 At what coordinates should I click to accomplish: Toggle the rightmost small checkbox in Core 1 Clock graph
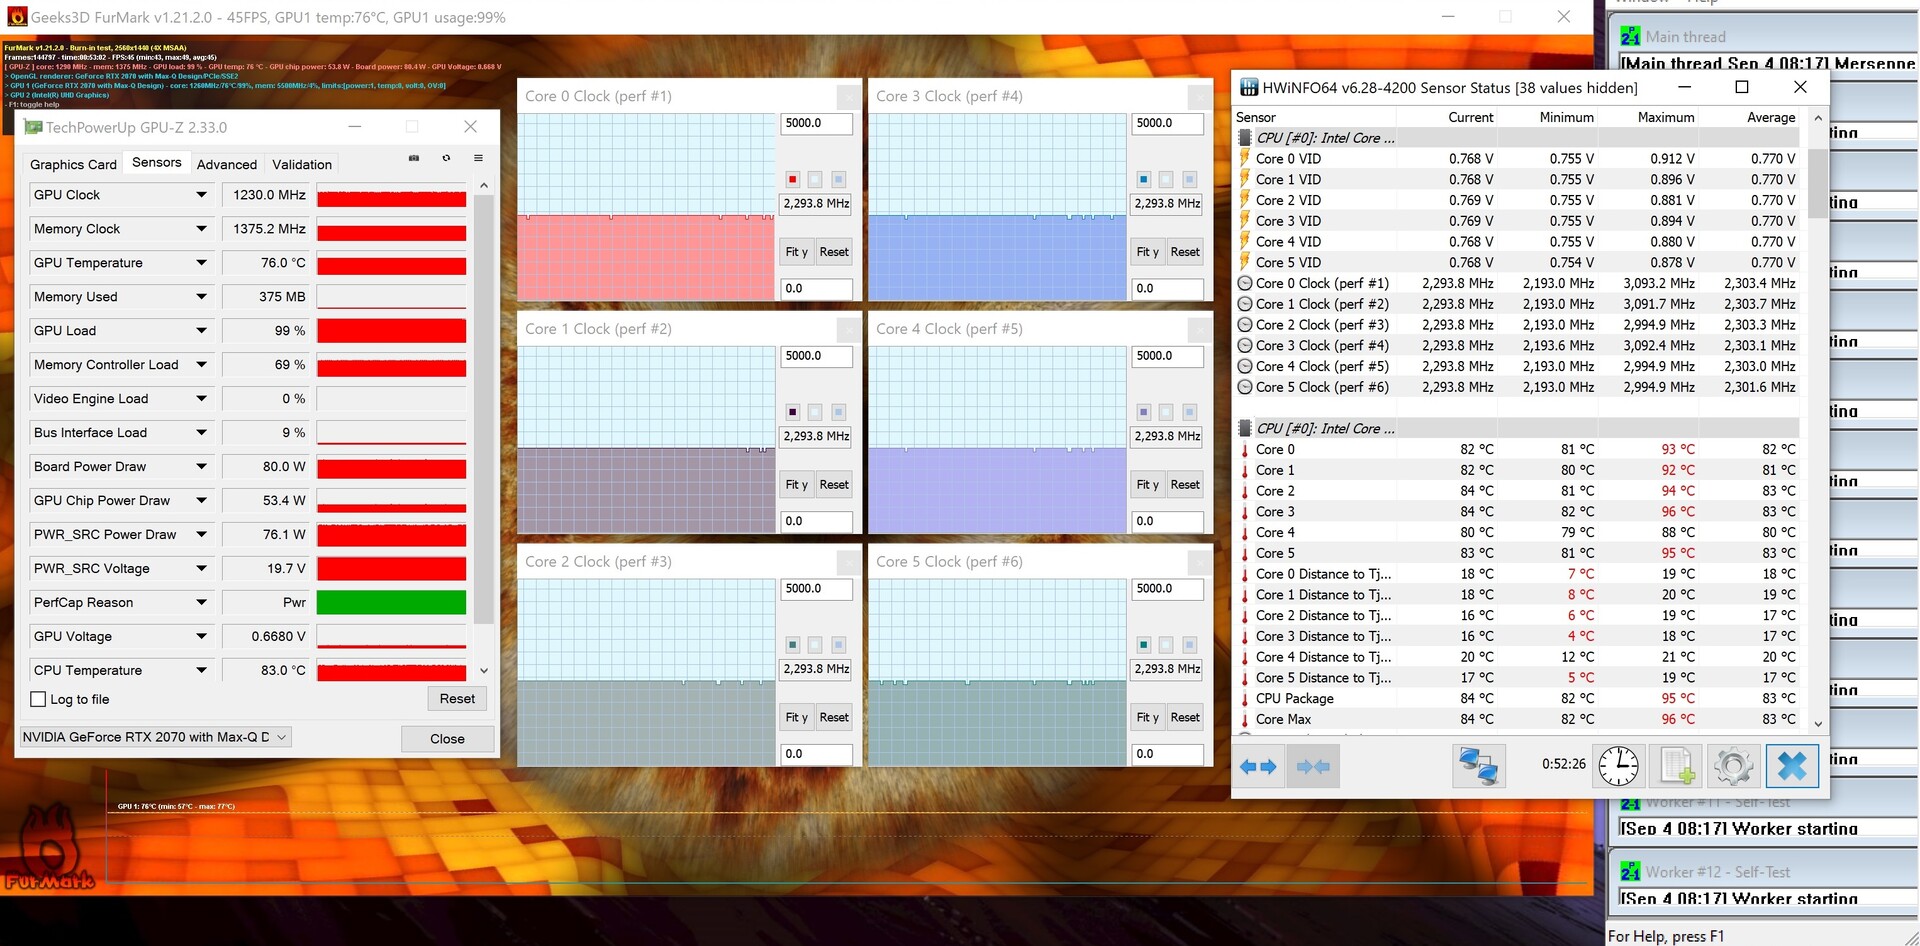[838, 412]
